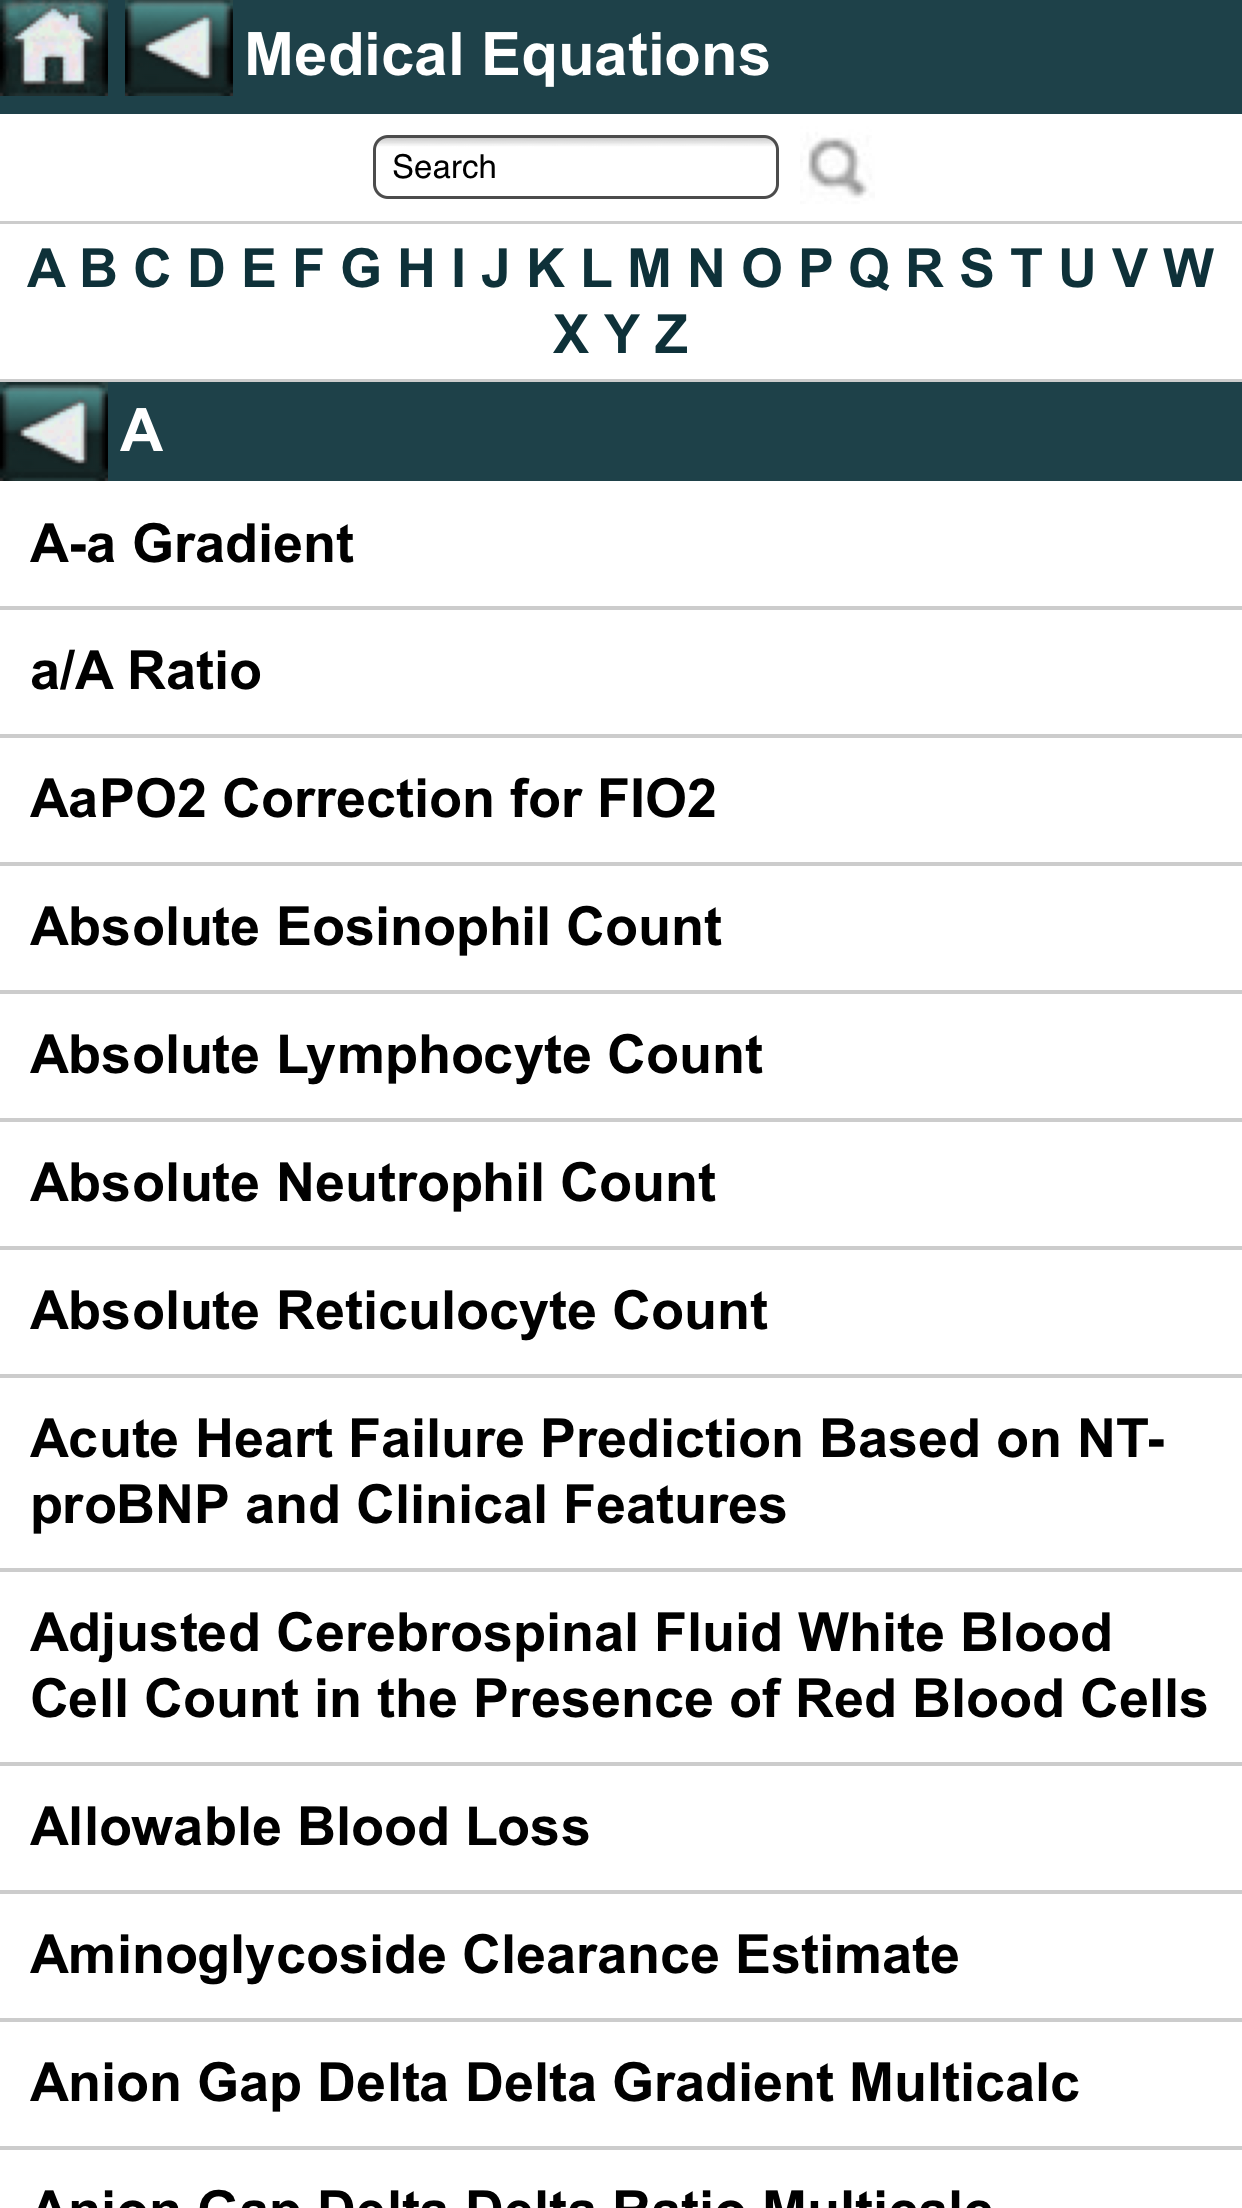Viewport: 1242px width, 2208px height.
Task: Focus the Search text field
Action: 575,167
